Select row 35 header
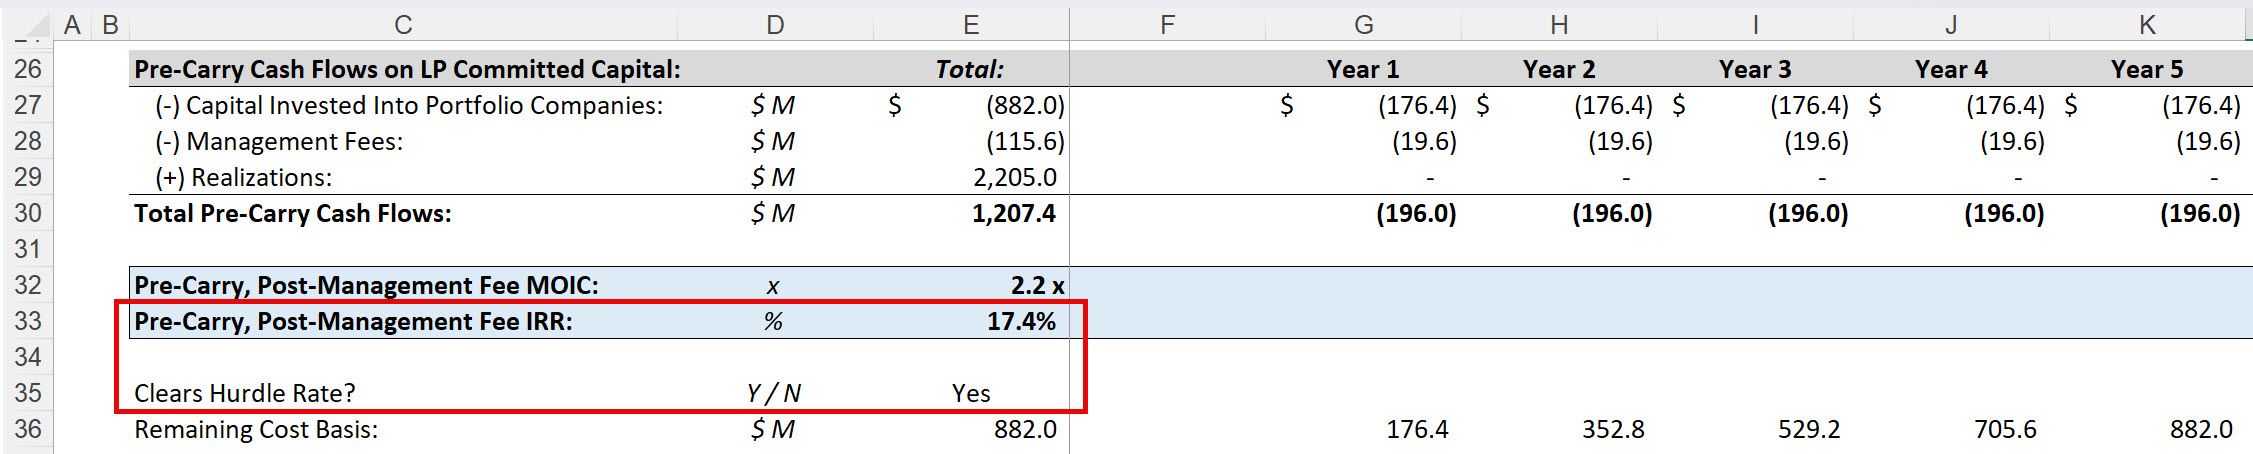This screenshot has height=454, width=2253. [27, 393]
